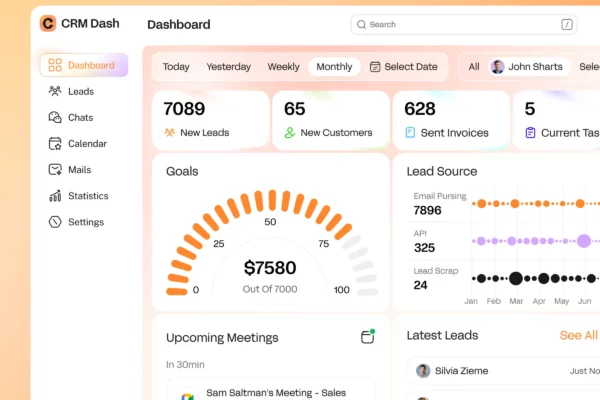Click the CRM Dash logo icon
This screenshot has width=600, height=400.
[48, 23]
